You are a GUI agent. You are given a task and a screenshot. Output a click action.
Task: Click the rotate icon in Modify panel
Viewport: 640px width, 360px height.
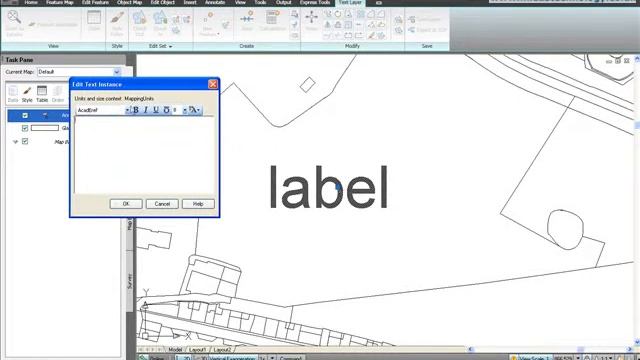(x=338, y=14)
